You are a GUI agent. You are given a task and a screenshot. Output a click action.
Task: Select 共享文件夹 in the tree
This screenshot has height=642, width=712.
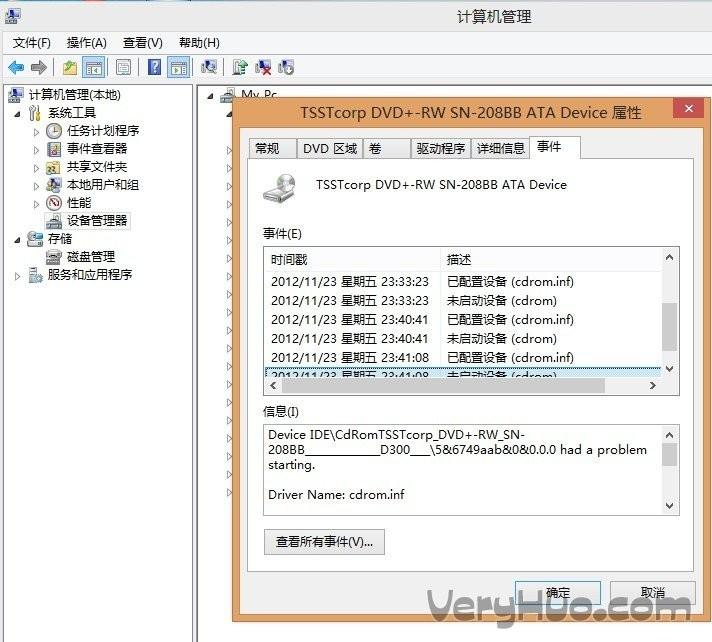tap(97, 167)
